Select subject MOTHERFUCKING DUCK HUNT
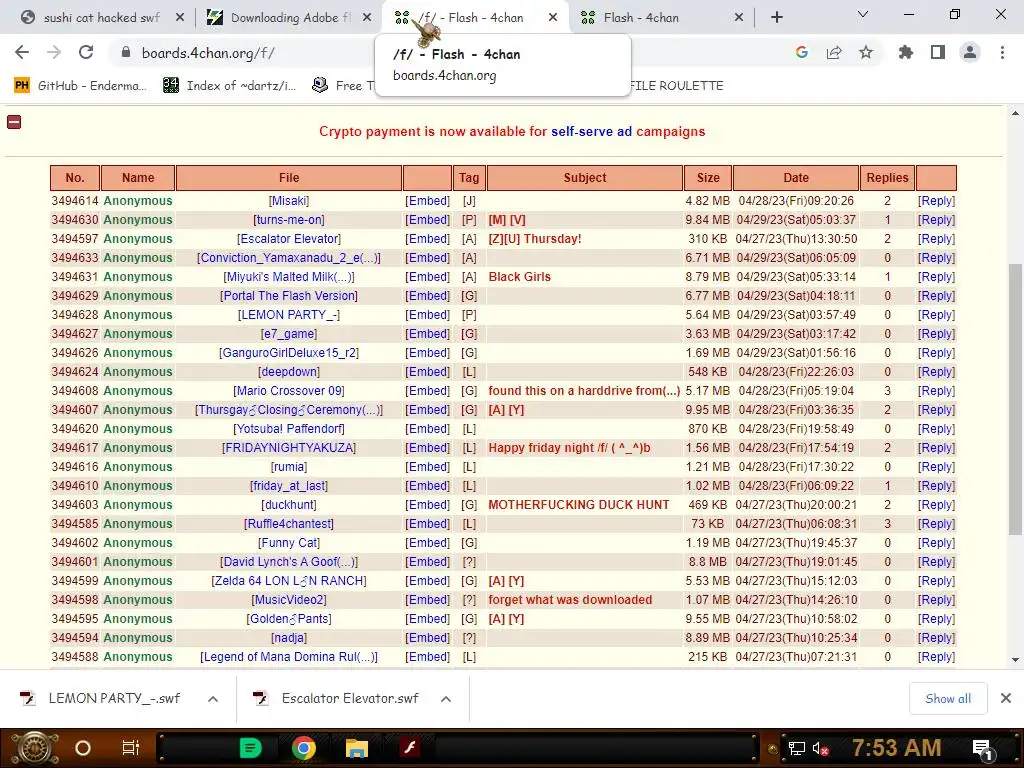 pyautogui.click(x=579, y=505)
